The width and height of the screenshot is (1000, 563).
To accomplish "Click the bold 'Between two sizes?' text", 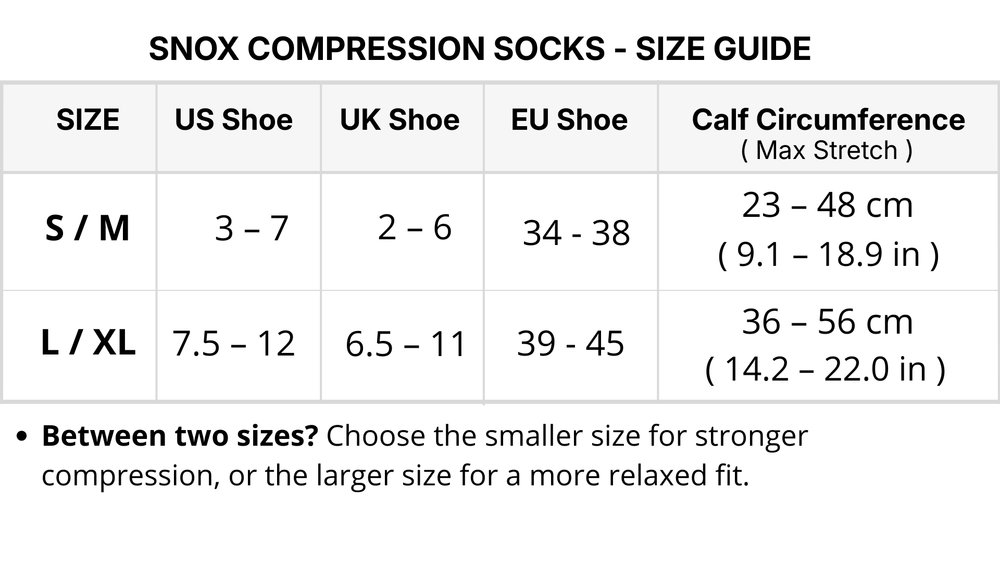I will 179,437.
